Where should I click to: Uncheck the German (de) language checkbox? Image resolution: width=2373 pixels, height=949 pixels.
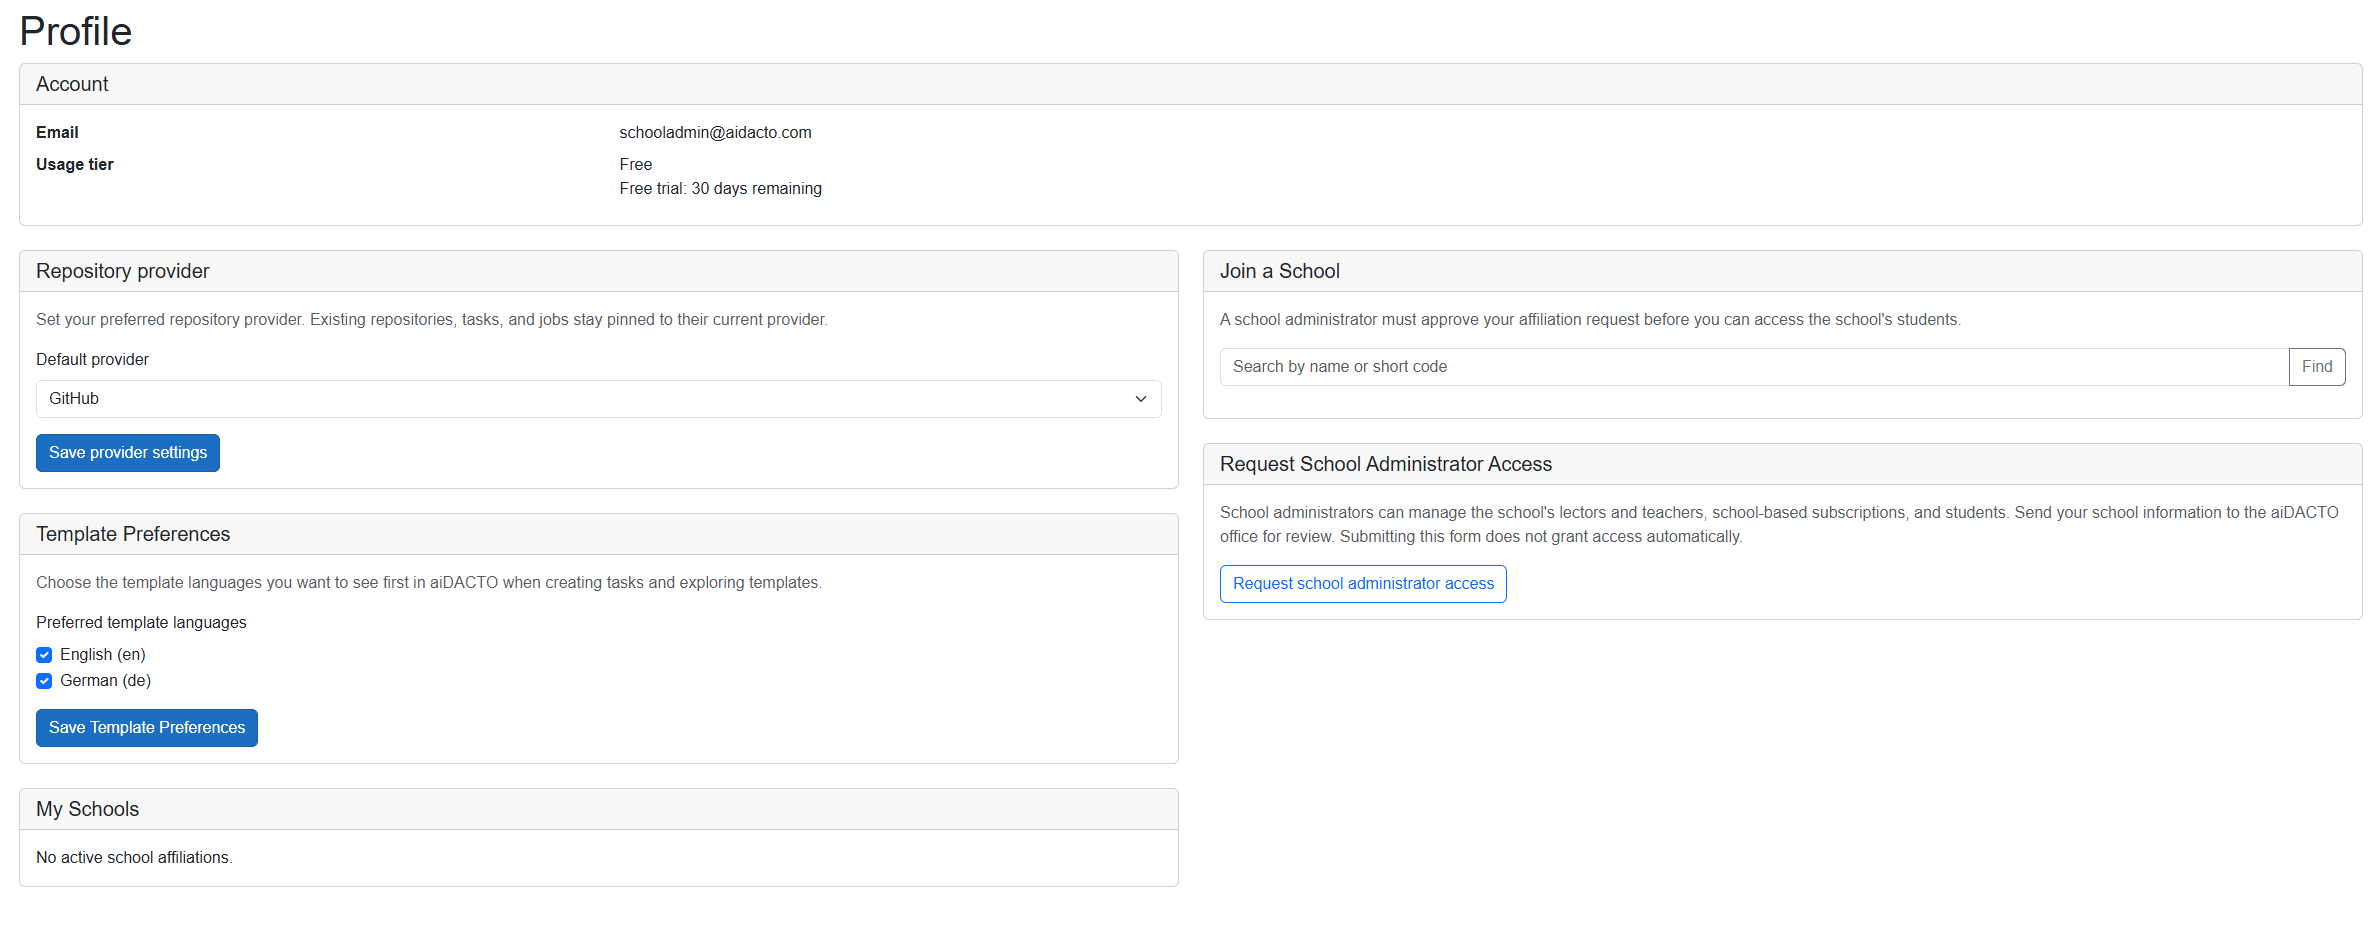[44, 681]
